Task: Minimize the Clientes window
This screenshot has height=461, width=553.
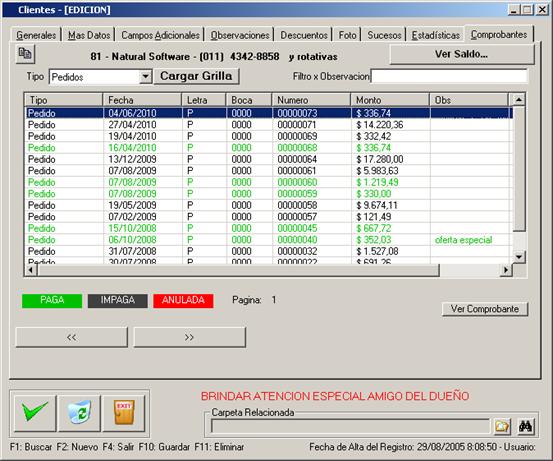Action: (x=514, y=10)
